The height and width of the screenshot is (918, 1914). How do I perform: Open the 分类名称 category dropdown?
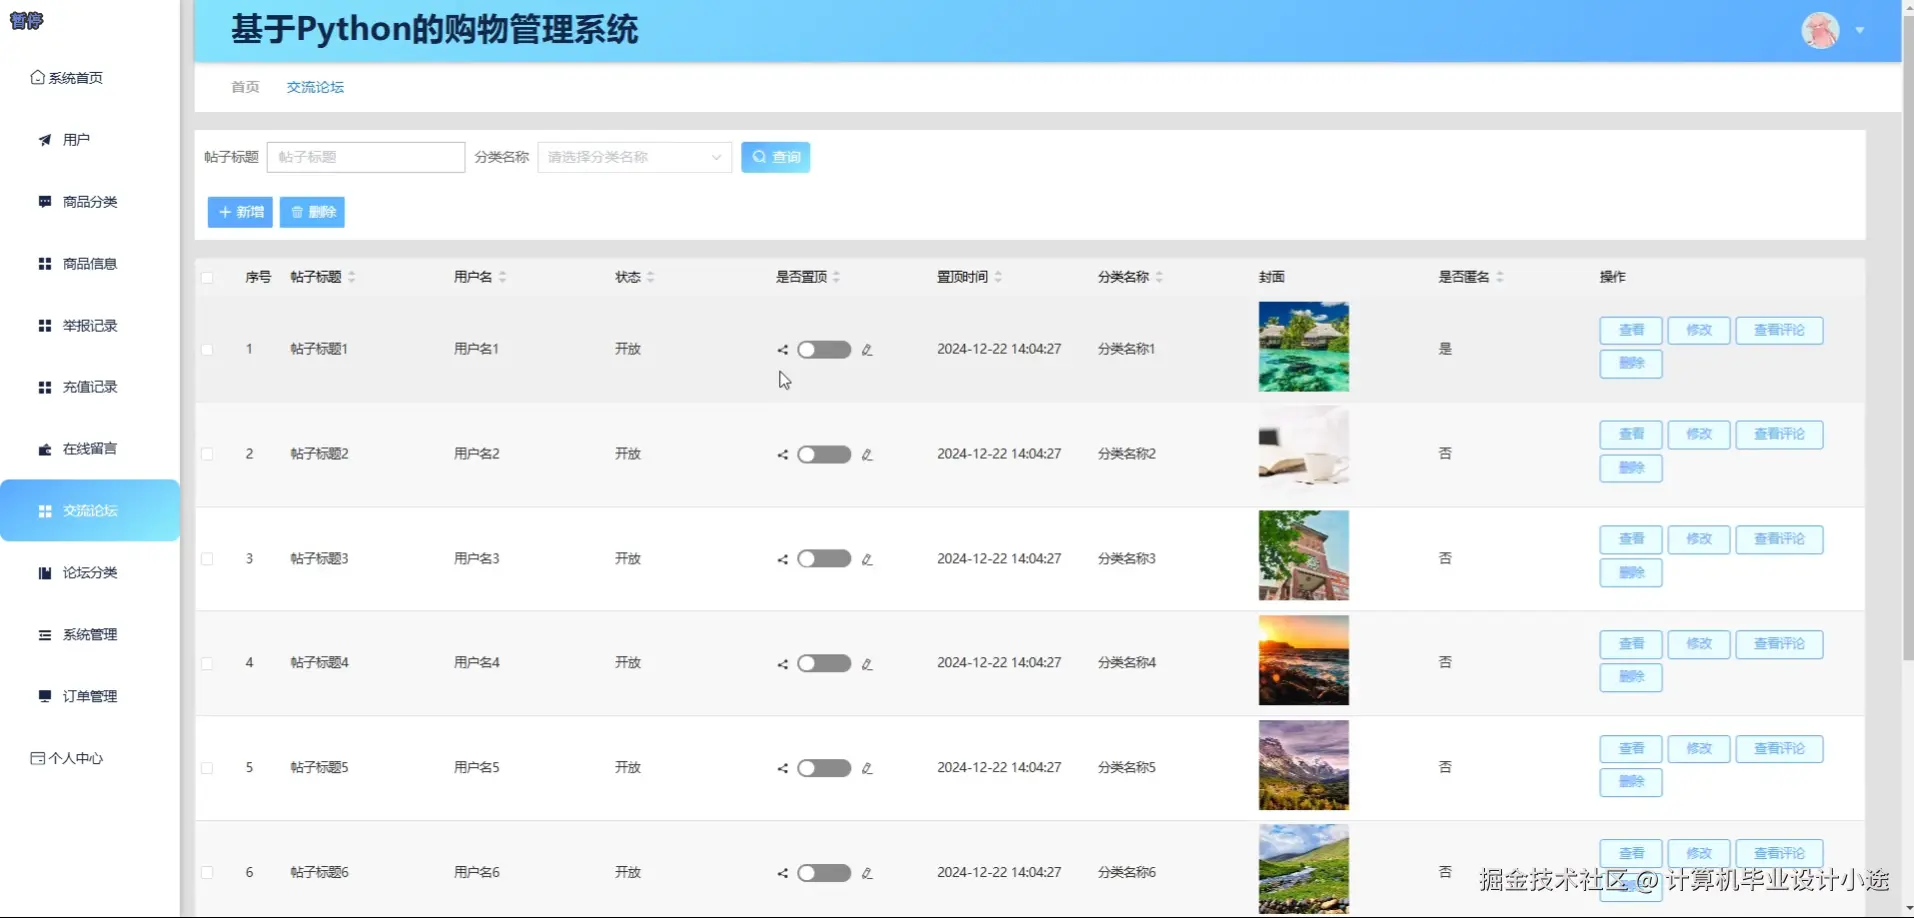tap(635, 157)
